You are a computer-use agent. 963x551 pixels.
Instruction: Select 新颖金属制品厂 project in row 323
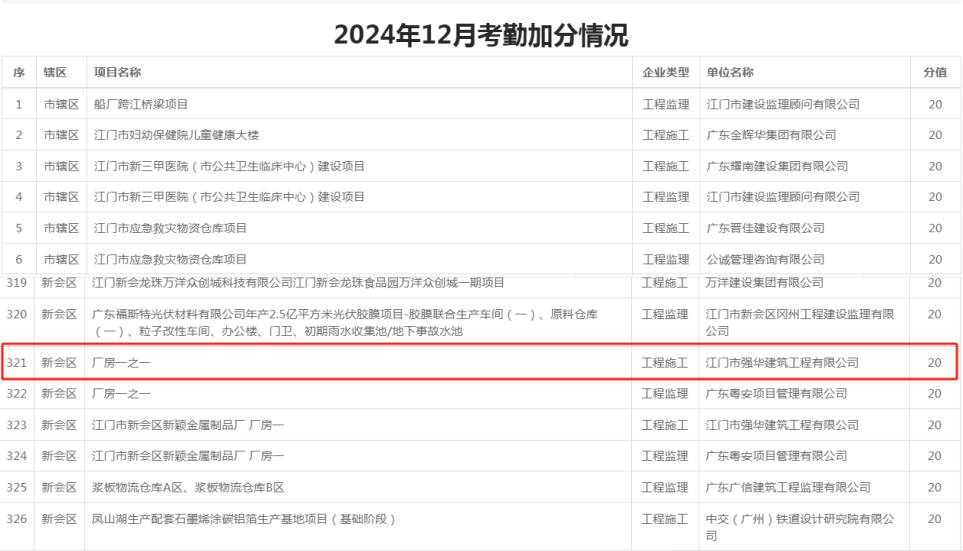188,425
